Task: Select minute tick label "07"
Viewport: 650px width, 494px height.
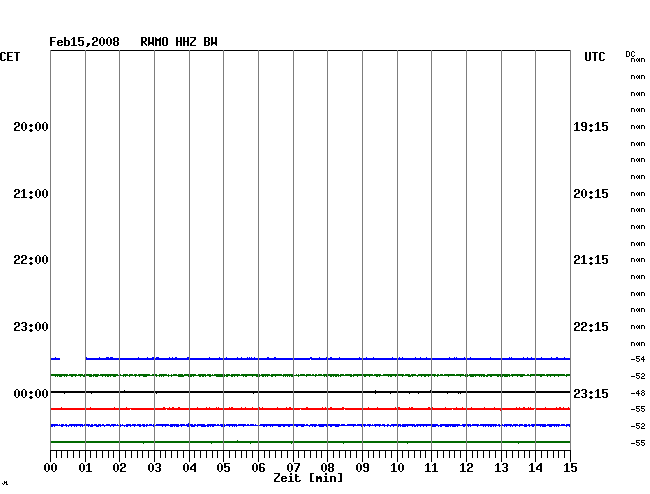Action: (x=293, y=468)
